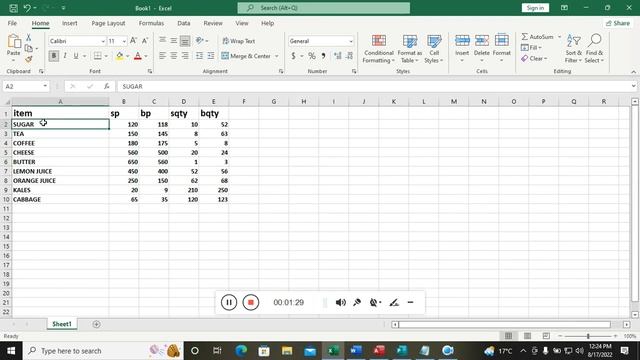Switch to the Page Layout tab
This screenshot has width=640, height=360.
click(x=108, y=23)
